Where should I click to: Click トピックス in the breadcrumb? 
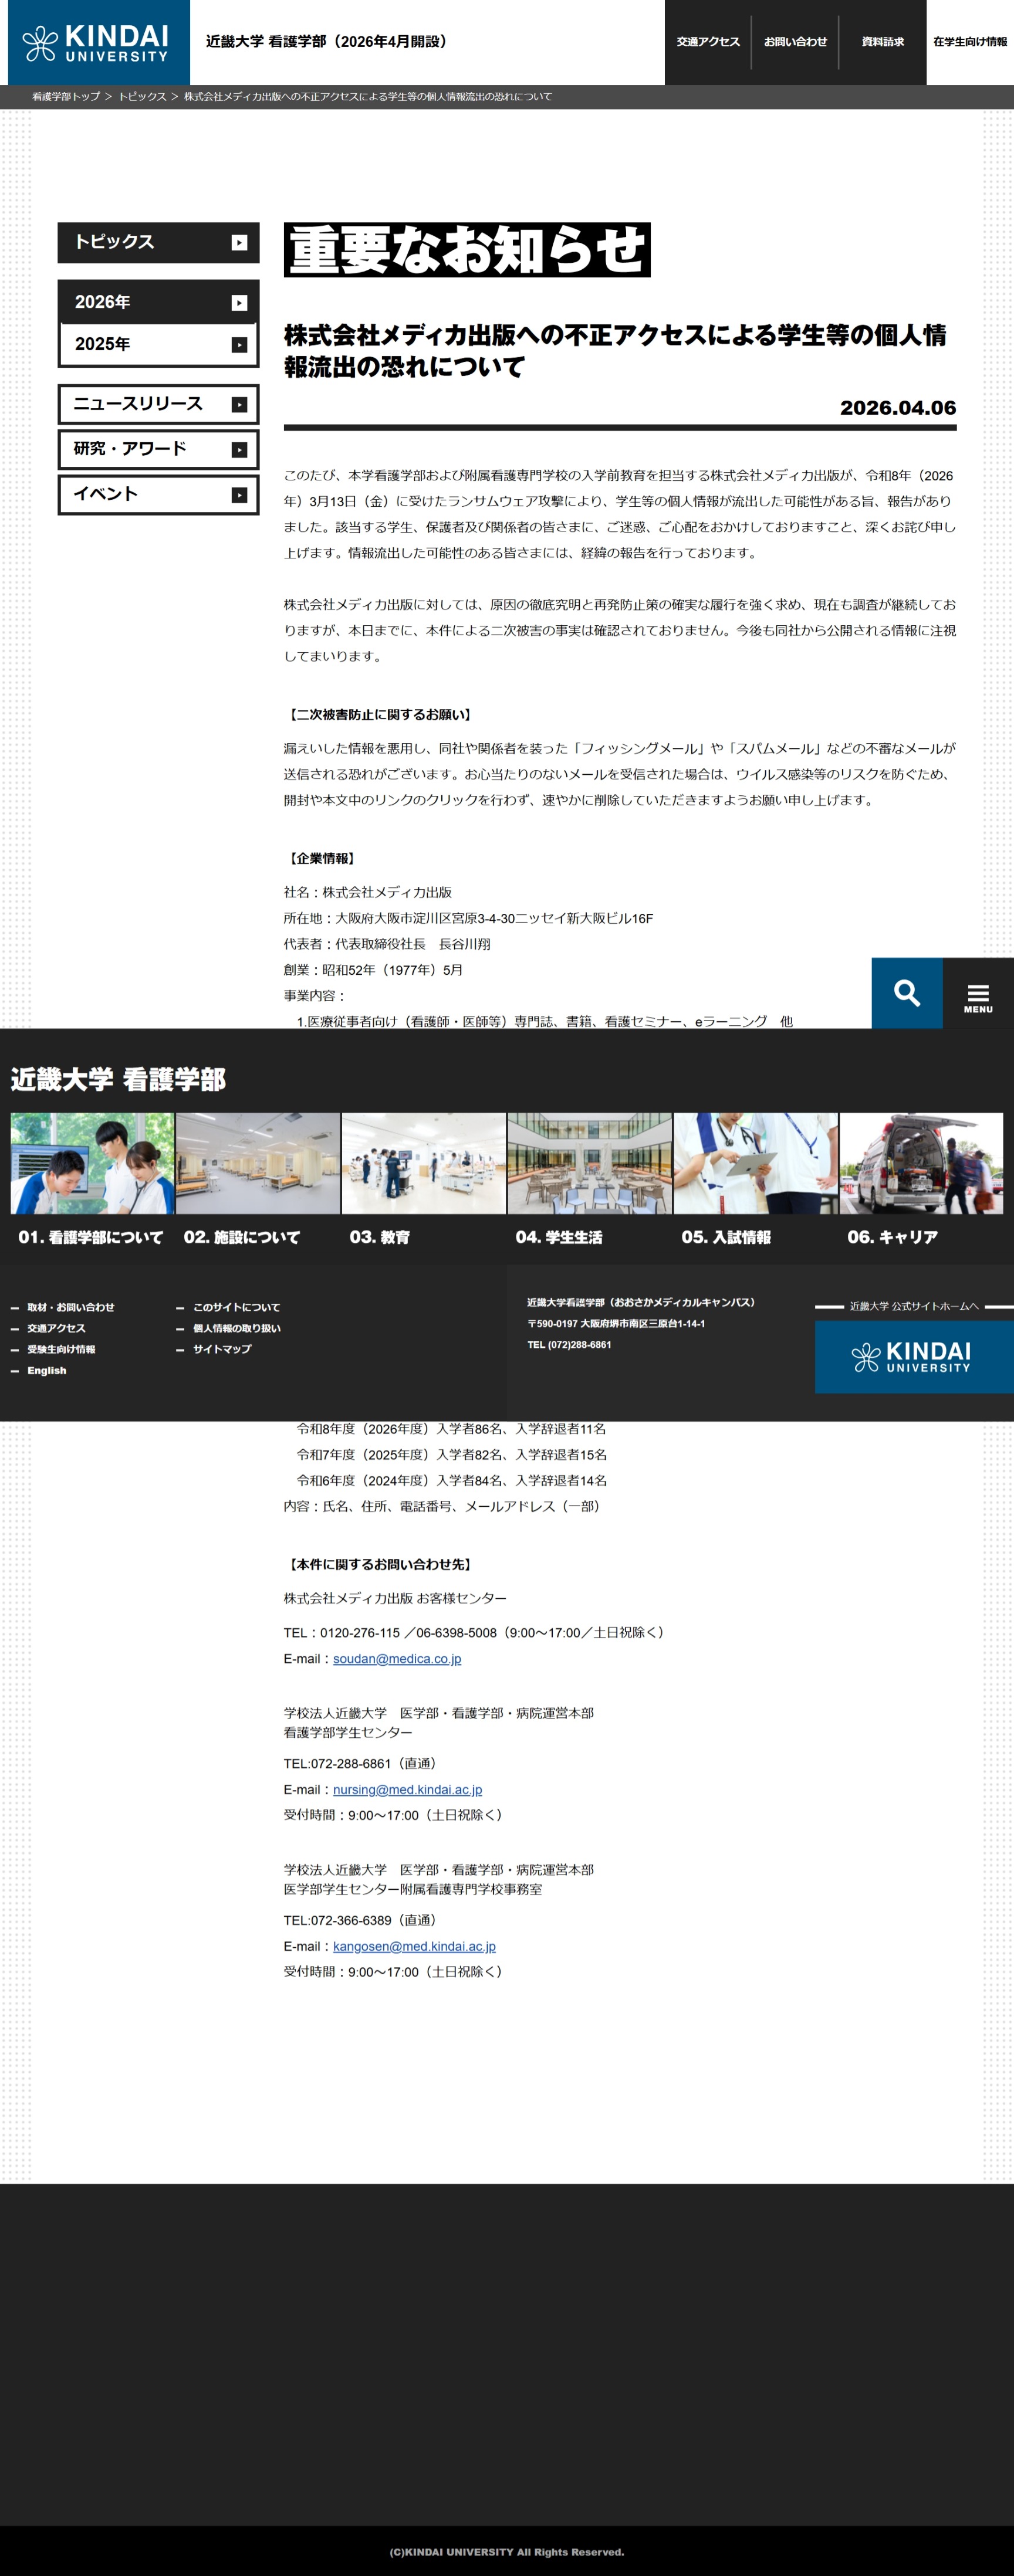(142, 97)
